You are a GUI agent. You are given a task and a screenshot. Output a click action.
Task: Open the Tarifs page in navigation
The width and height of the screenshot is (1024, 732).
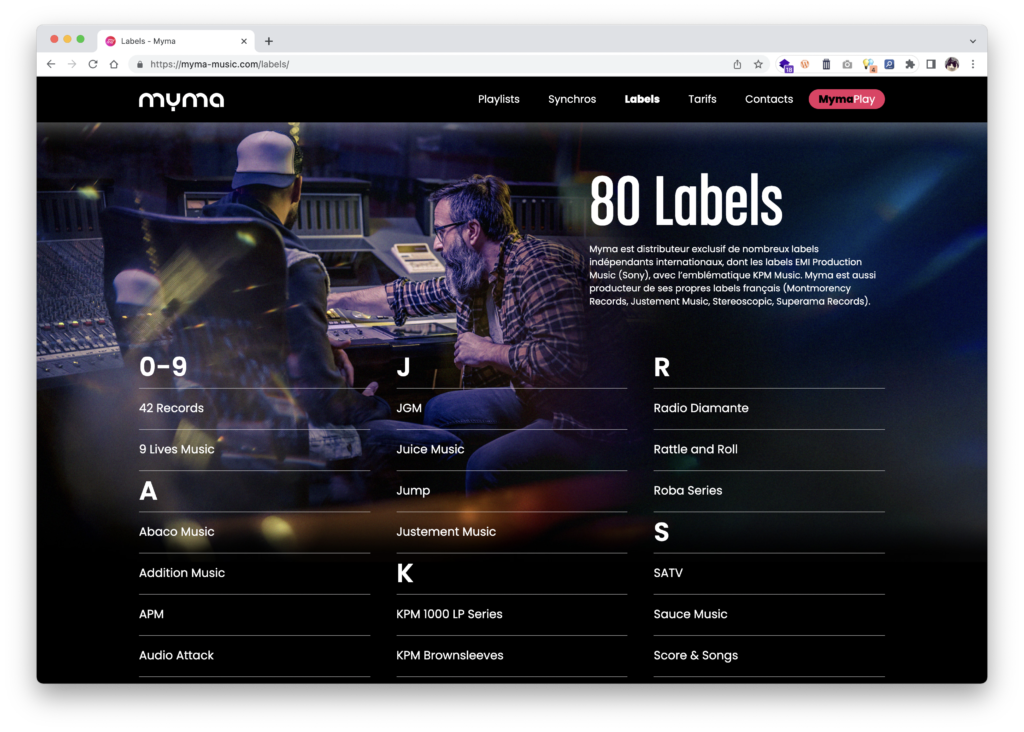tap(702, 99)
